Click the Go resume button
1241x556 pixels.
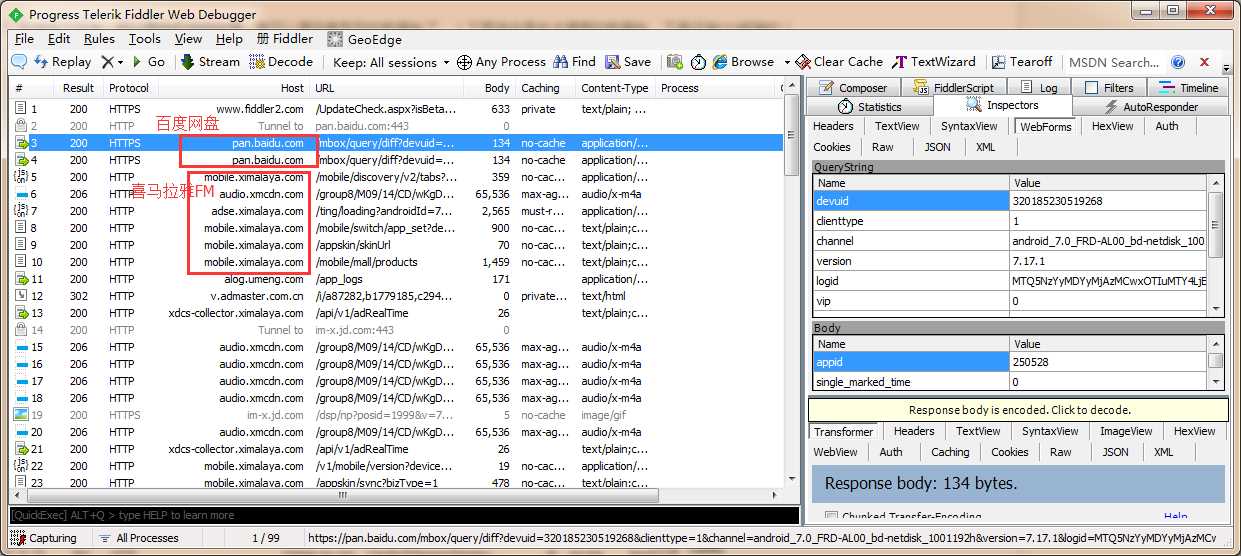pyautogui.click(x=148, y=62)
